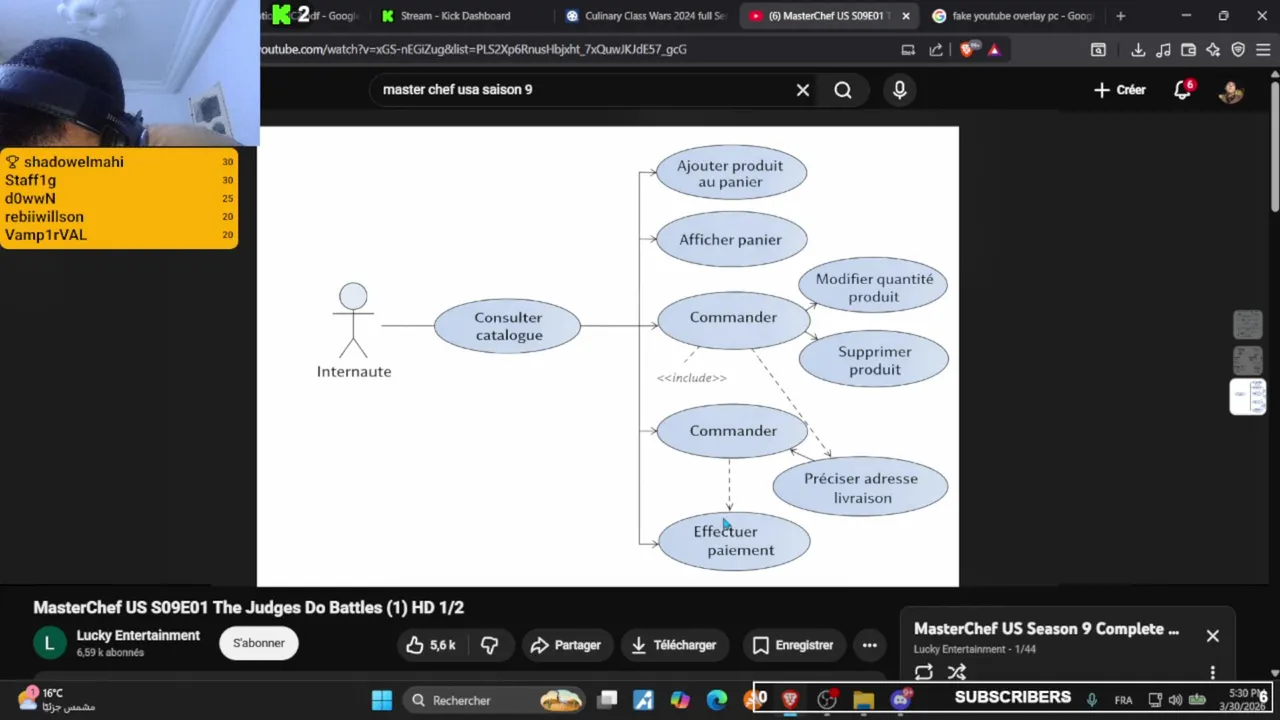1280x720 pixels.
Task: Open the Brave Rewards triangle icon
Action: [x=994, y=49]
